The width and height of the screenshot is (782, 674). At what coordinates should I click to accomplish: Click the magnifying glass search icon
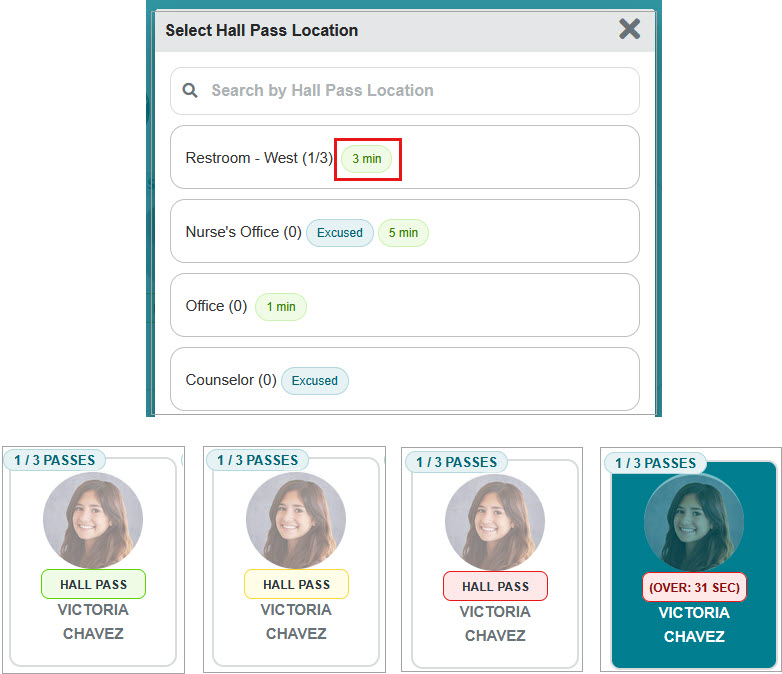[190, 91]
